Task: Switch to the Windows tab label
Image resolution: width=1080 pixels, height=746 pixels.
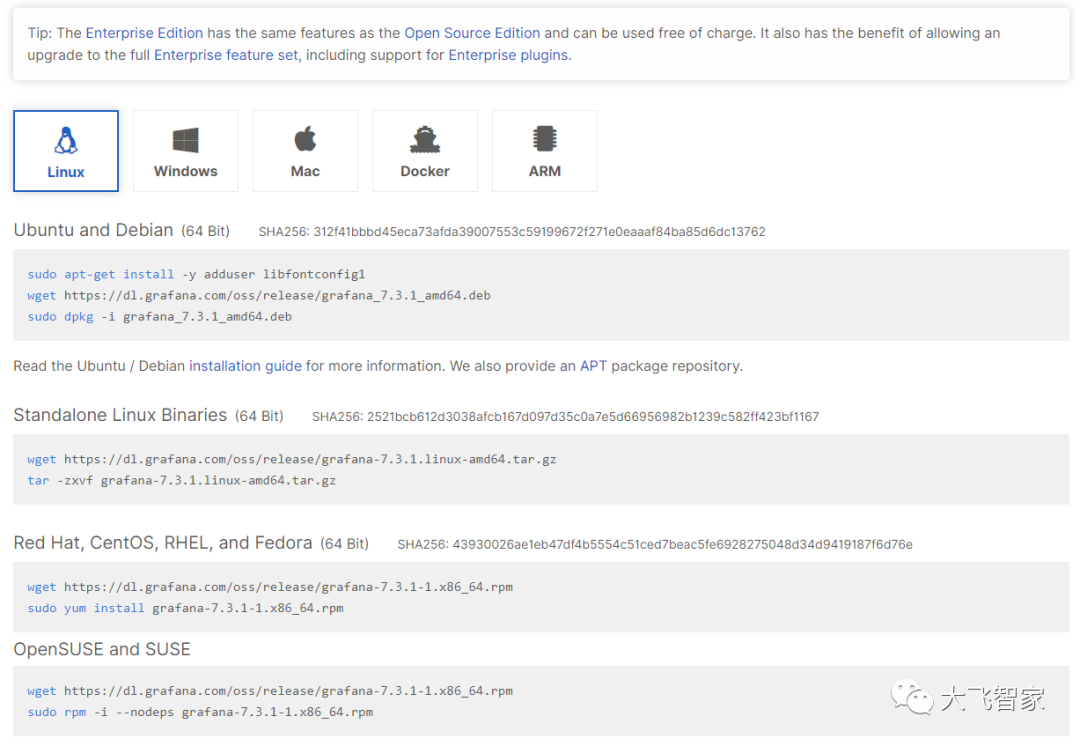Action: click(x=186, y=171)
